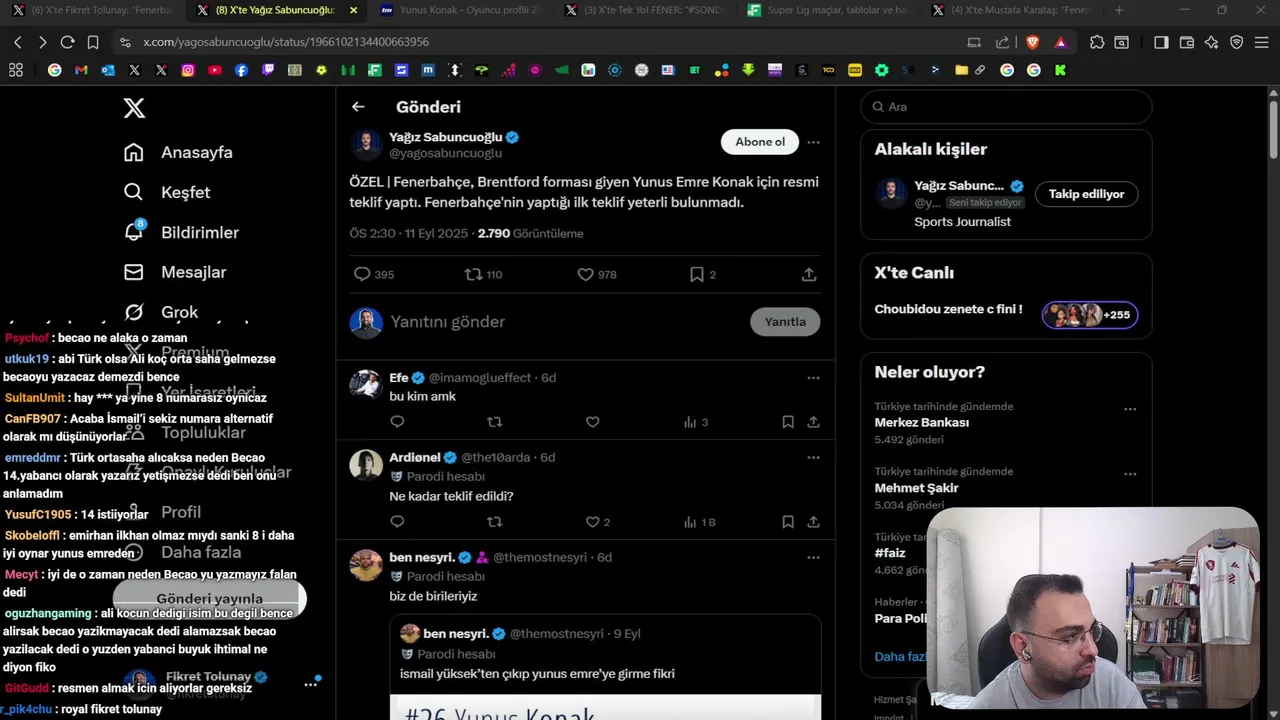The width and height of the screenshot is (1280, 720).
Task: Open browser extensions puzzle icon
Action: [x=1097, y=42]
